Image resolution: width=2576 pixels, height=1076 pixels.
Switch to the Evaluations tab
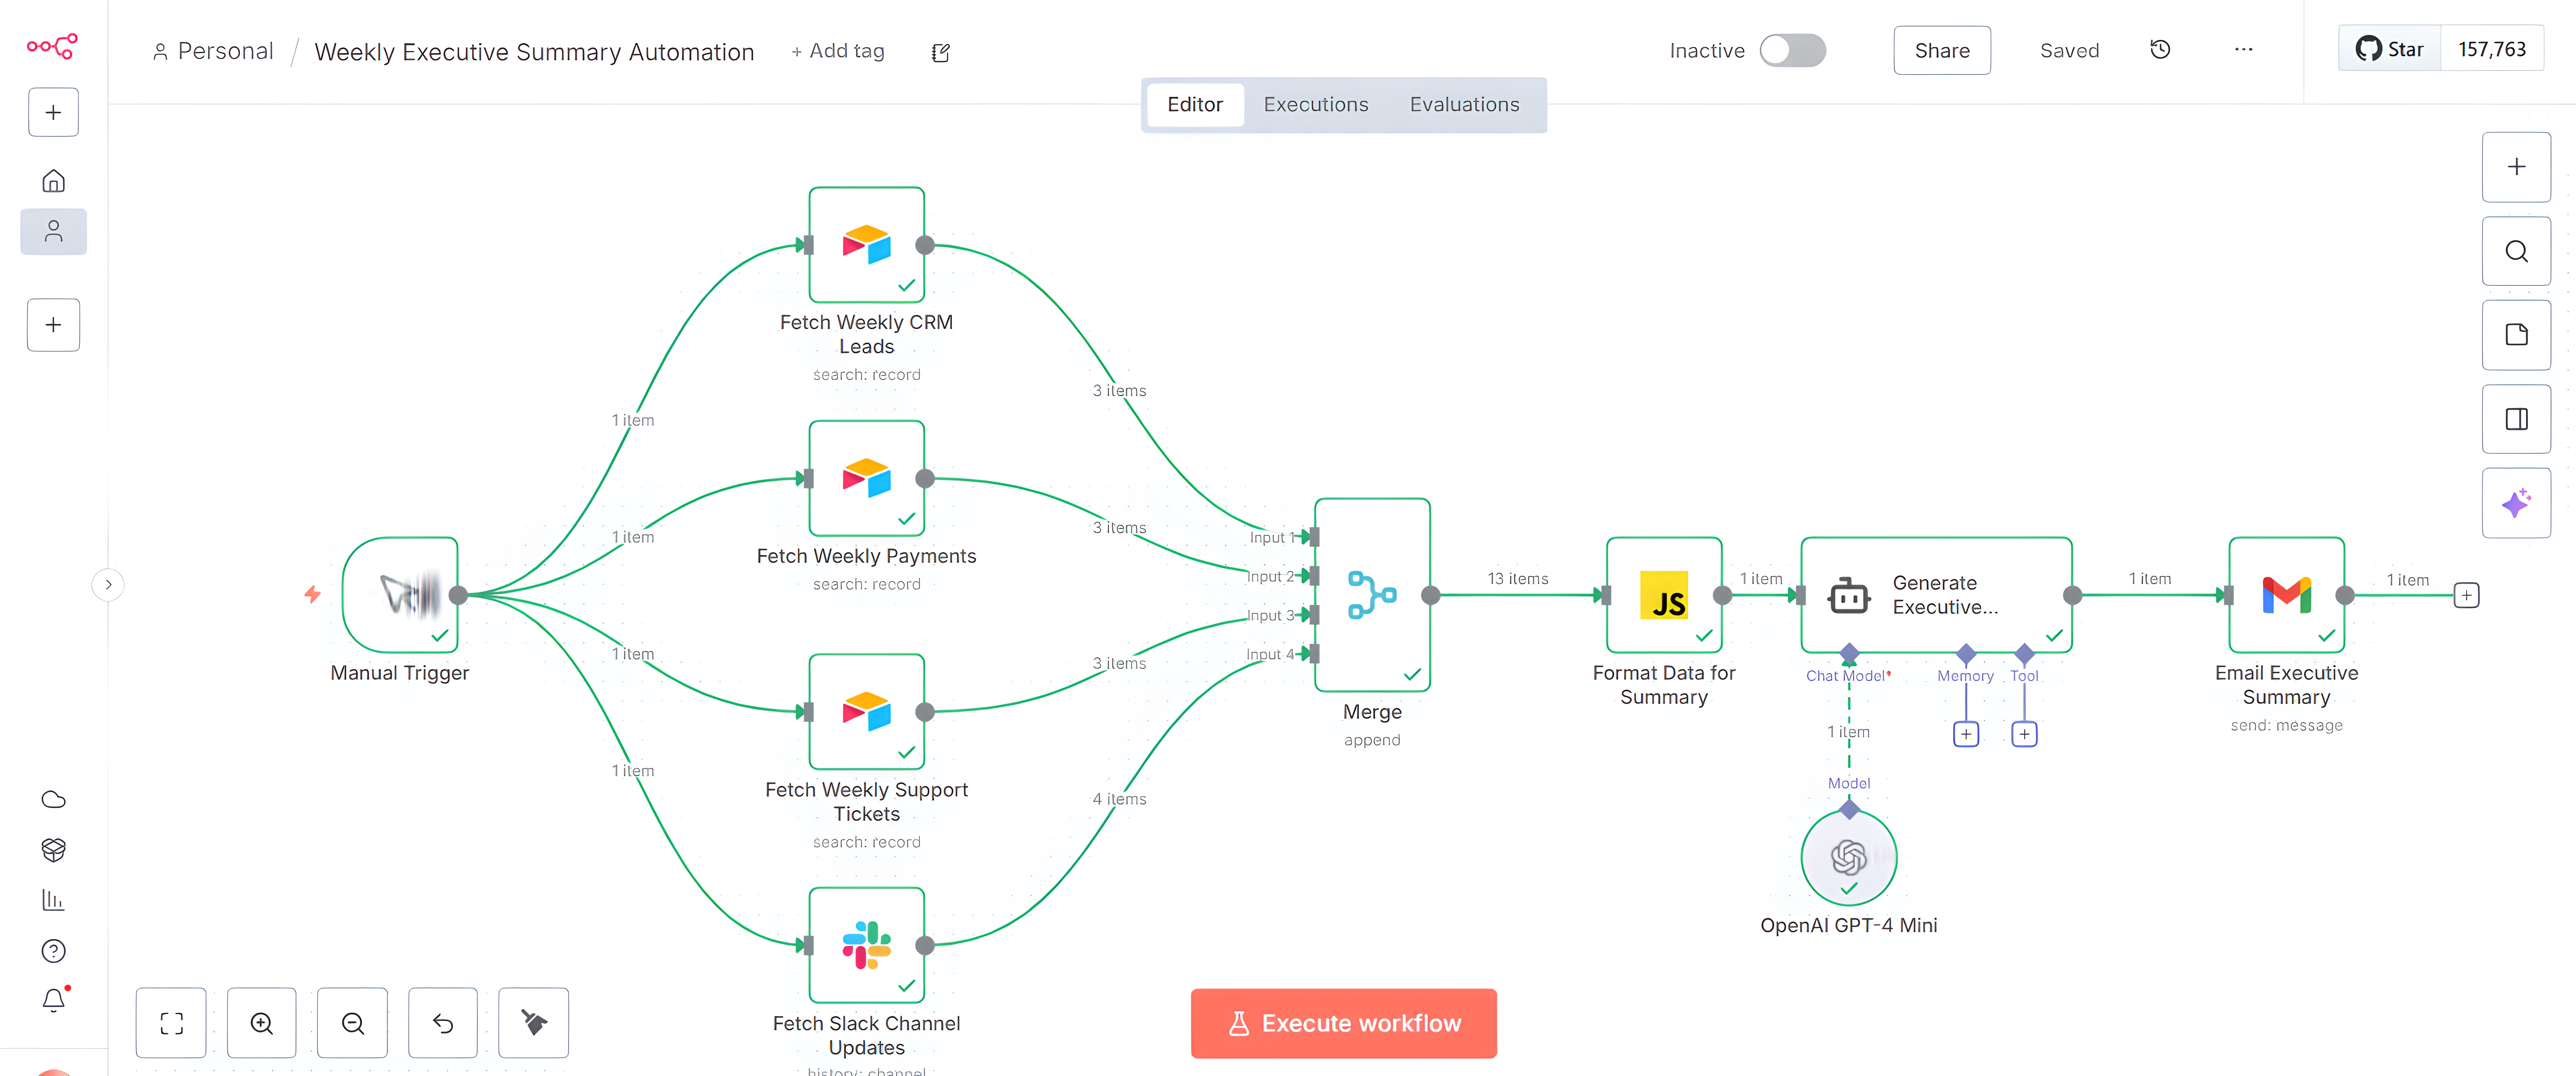1464,105
